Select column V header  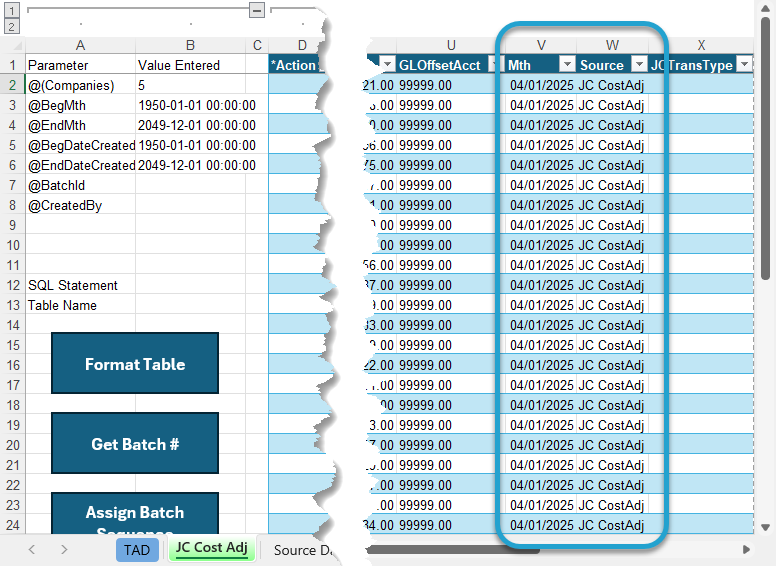click(x=541, y=46)
